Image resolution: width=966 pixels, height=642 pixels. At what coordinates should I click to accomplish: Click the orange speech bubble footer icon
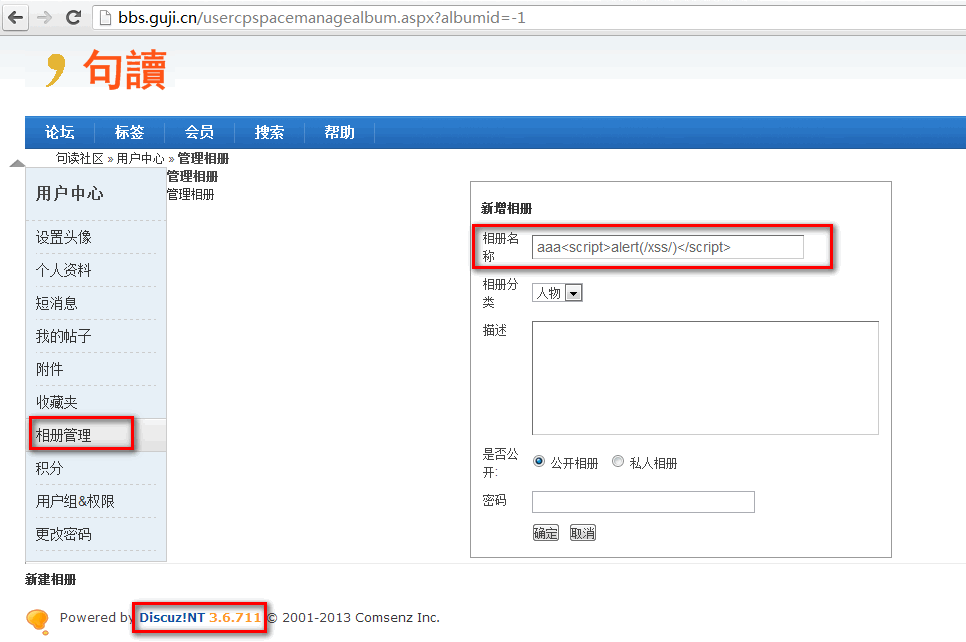point(38,620)
